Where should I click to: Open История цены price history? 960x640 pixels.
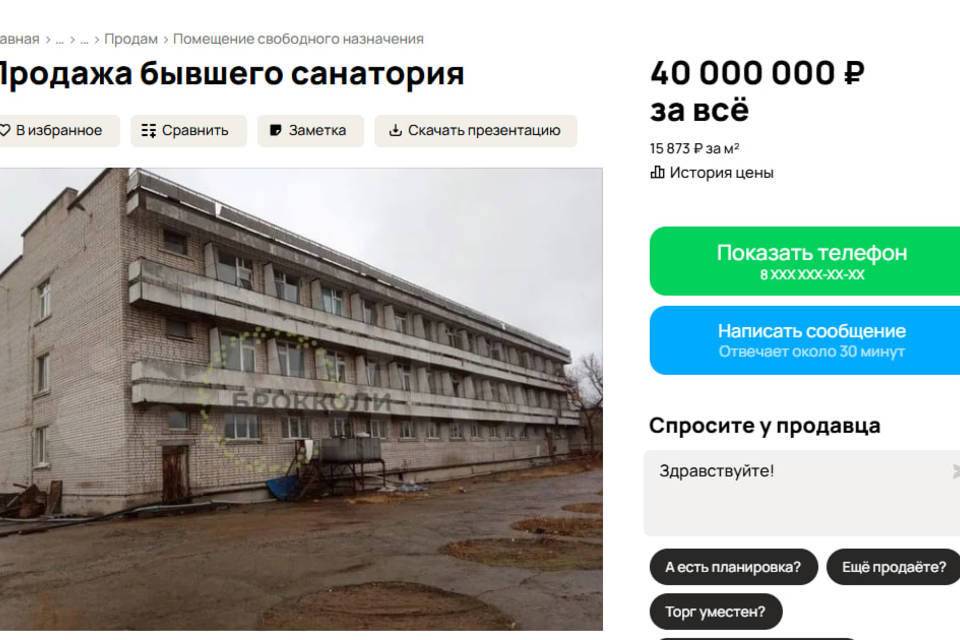[x=712, y=173]
